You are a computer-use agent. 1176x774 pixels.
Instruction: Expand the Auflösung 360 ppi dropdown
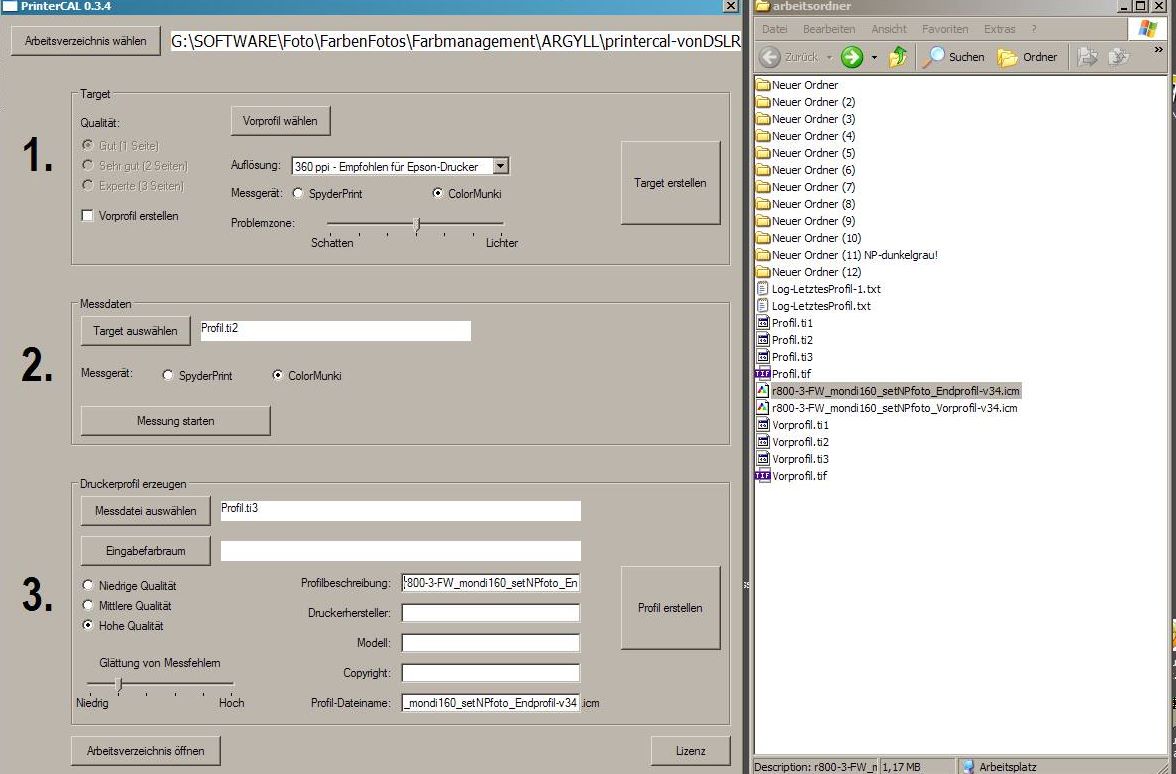[501, 166]
